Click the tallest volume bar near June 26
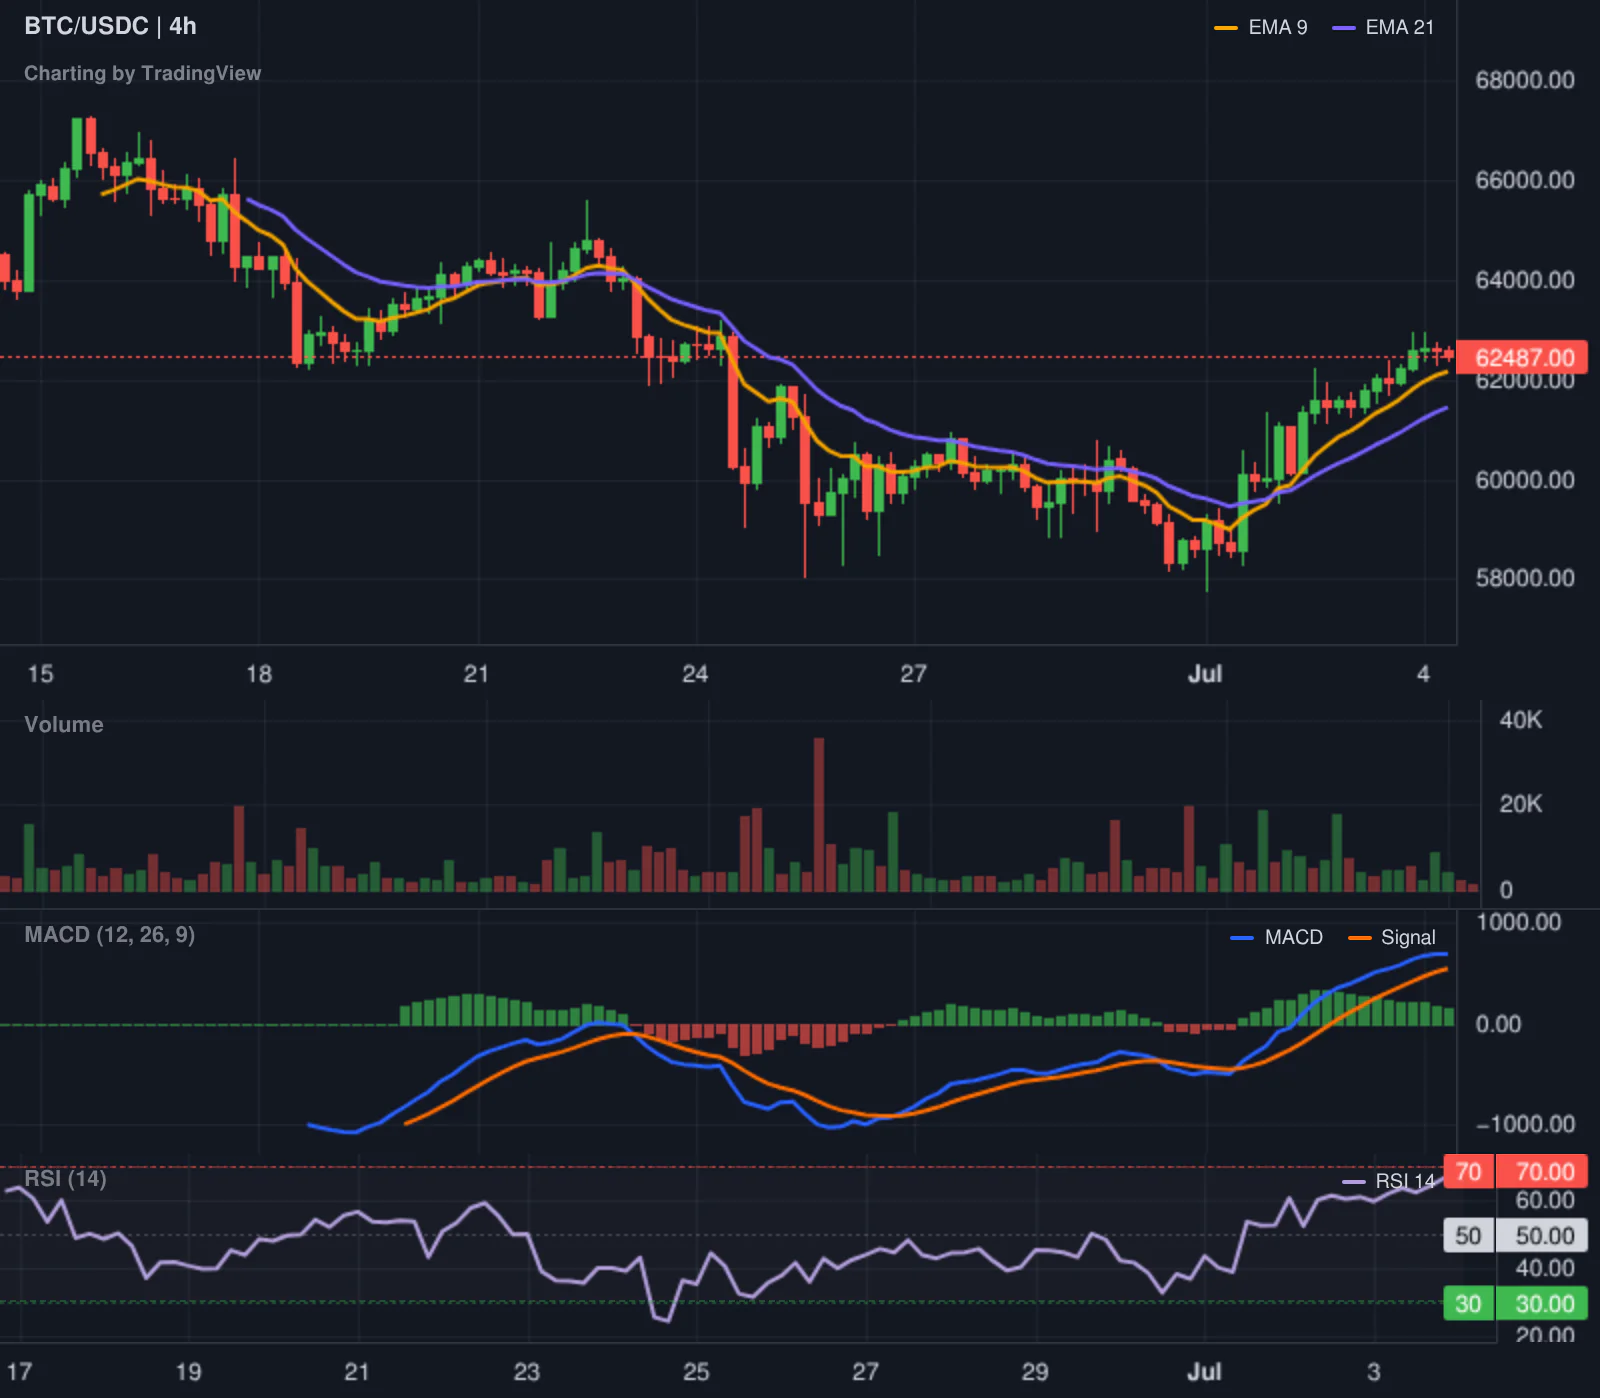Image resolution: width=1600 pixels, height=1398 pixels. [x=819, y=814]
